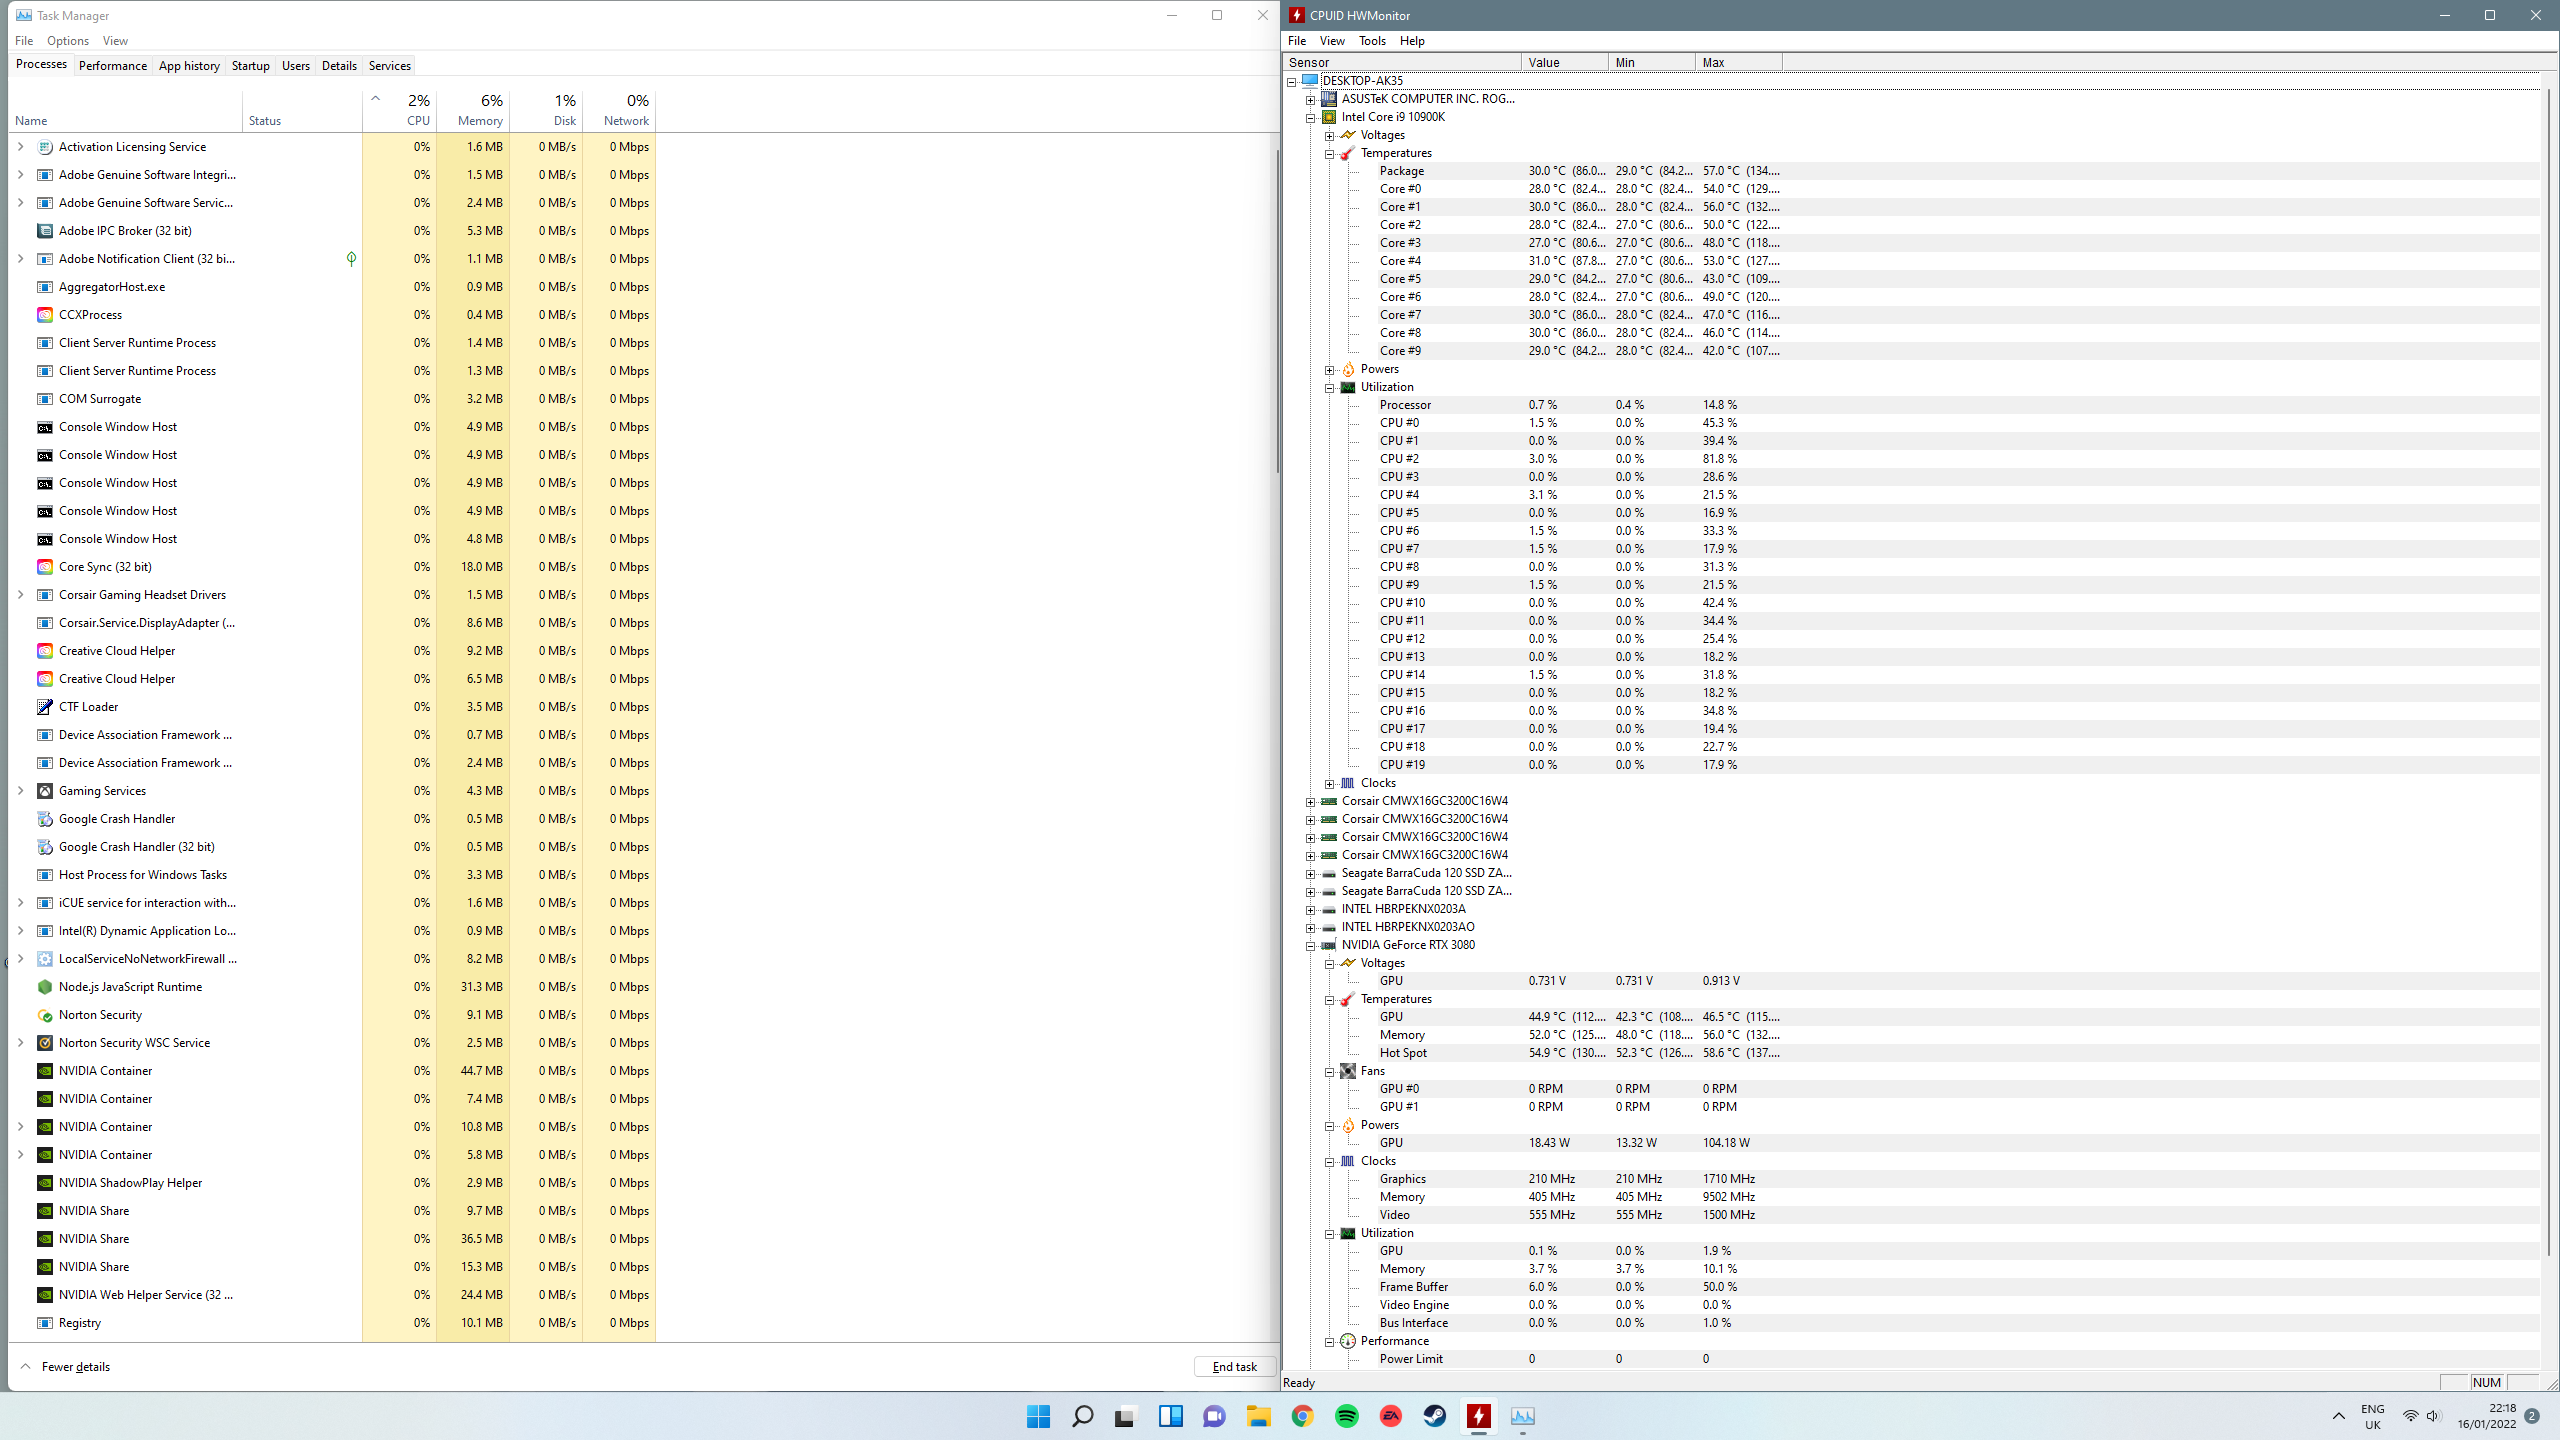Collapse the DESKTOP-AK35 root node
This screenshot has width=2560, height=1440.
[x=1291, y=81]
